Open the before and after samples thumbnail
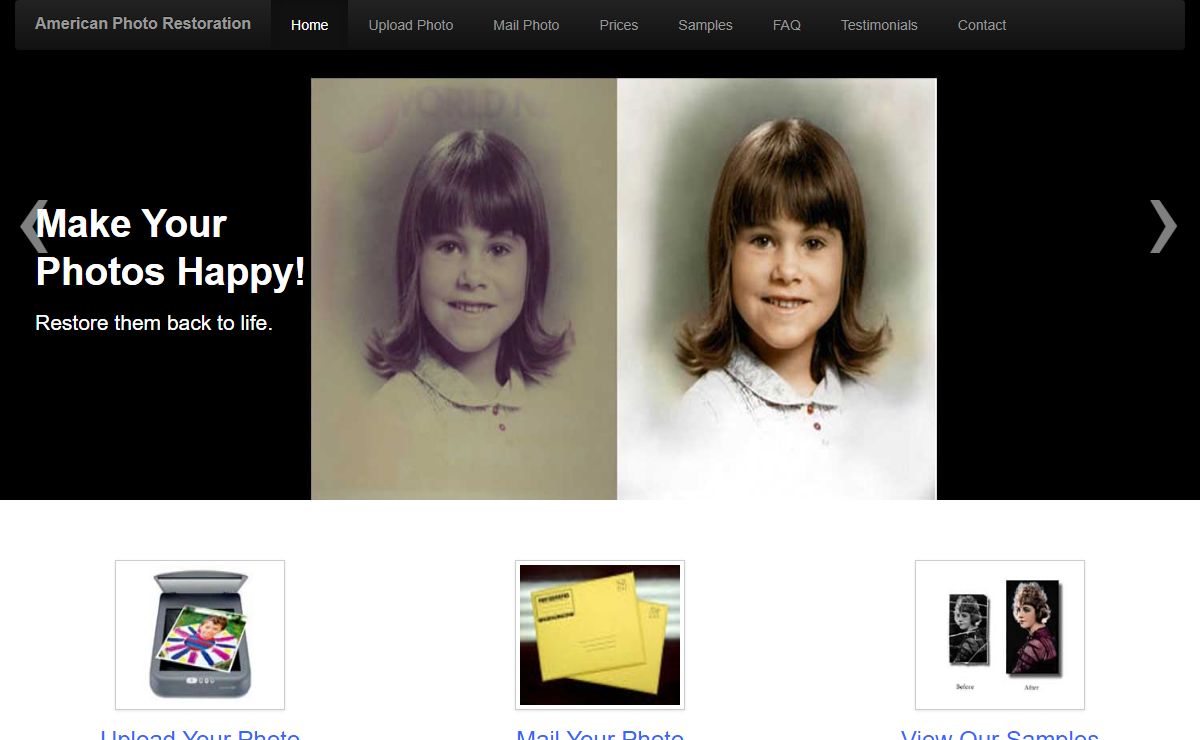Viewport: 1200px width, 740px height. tap(1000, 635)
